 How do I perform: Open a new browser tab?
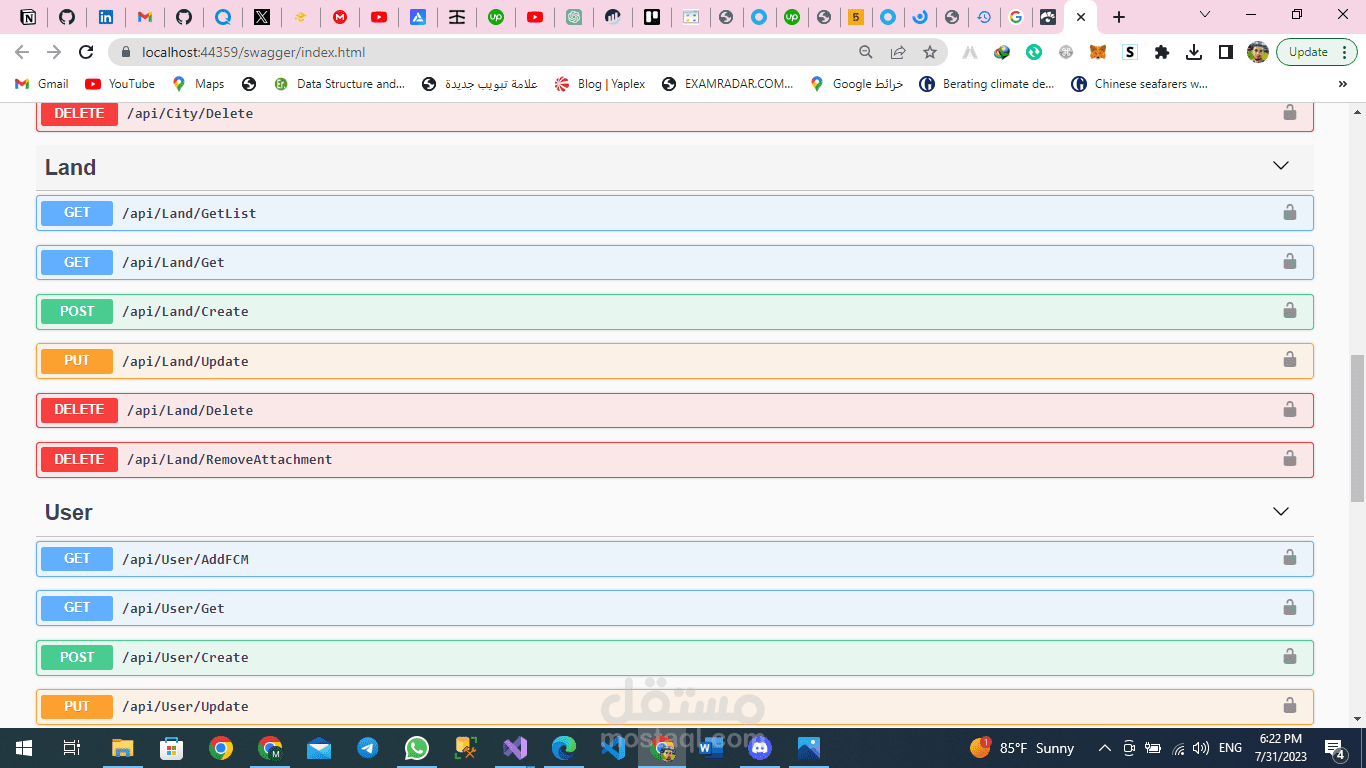point(1119,17)
